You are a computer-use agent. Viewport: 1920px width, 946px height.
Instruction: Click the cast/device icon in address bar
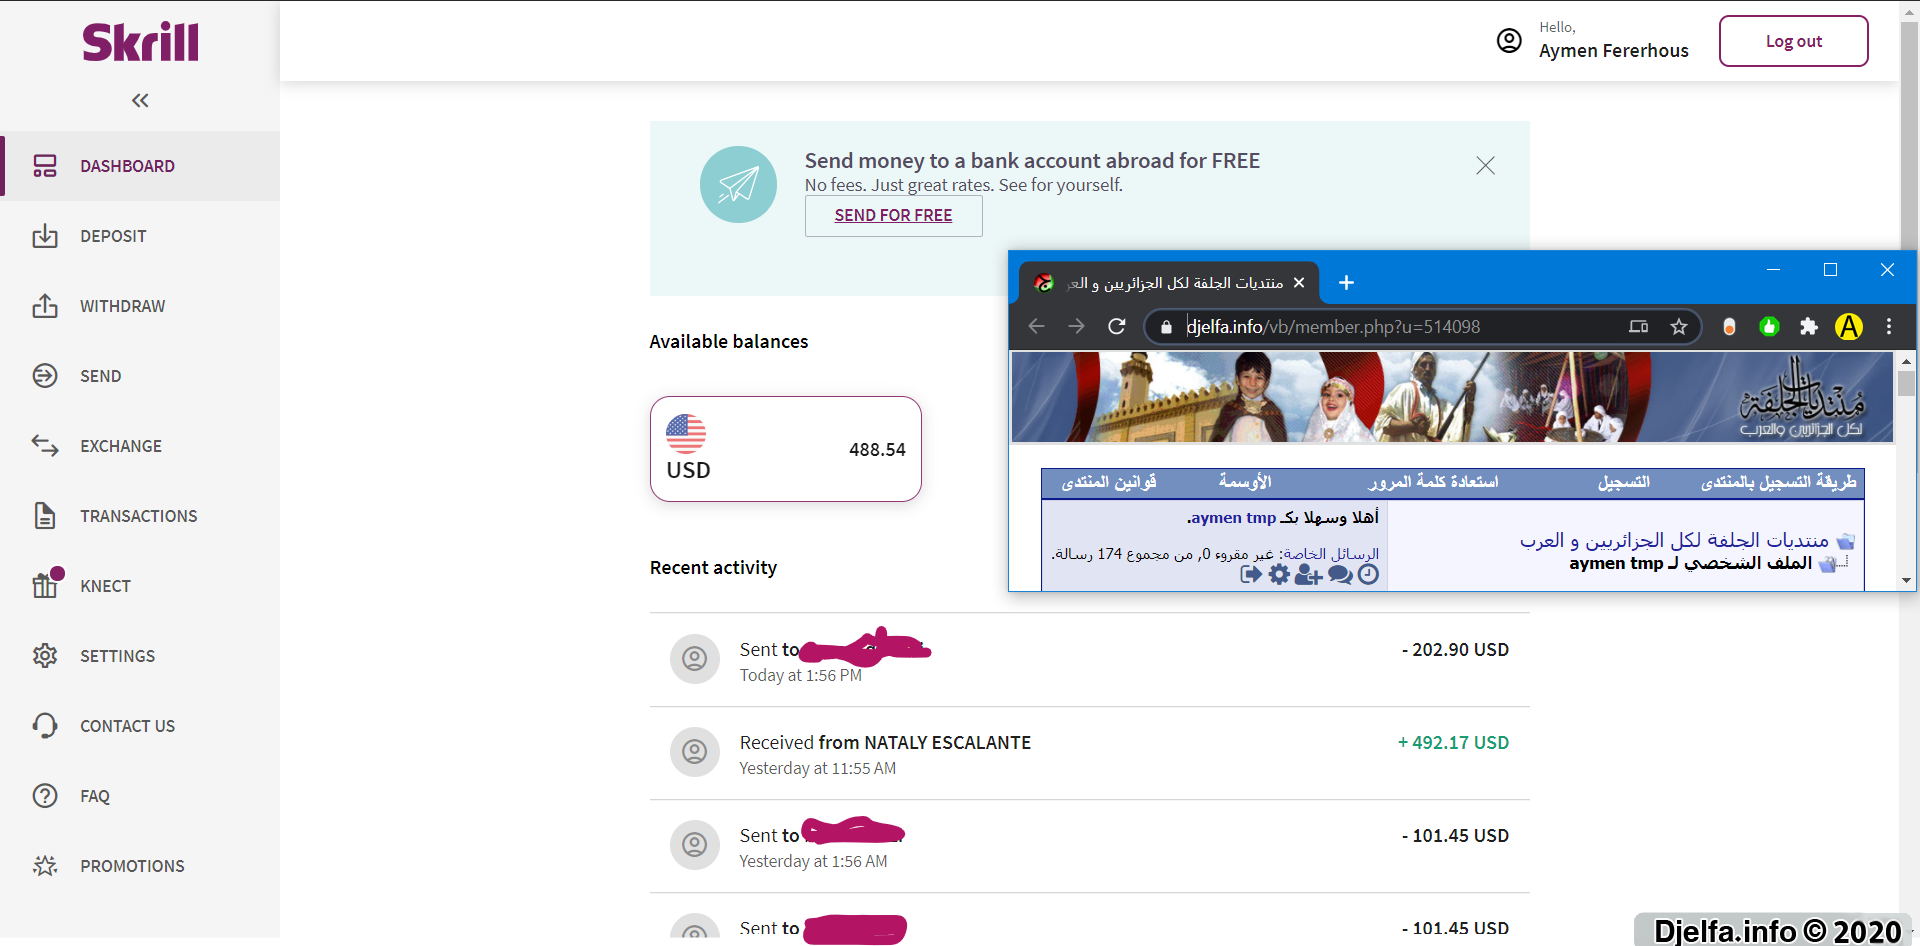(x=1638, y=326)
